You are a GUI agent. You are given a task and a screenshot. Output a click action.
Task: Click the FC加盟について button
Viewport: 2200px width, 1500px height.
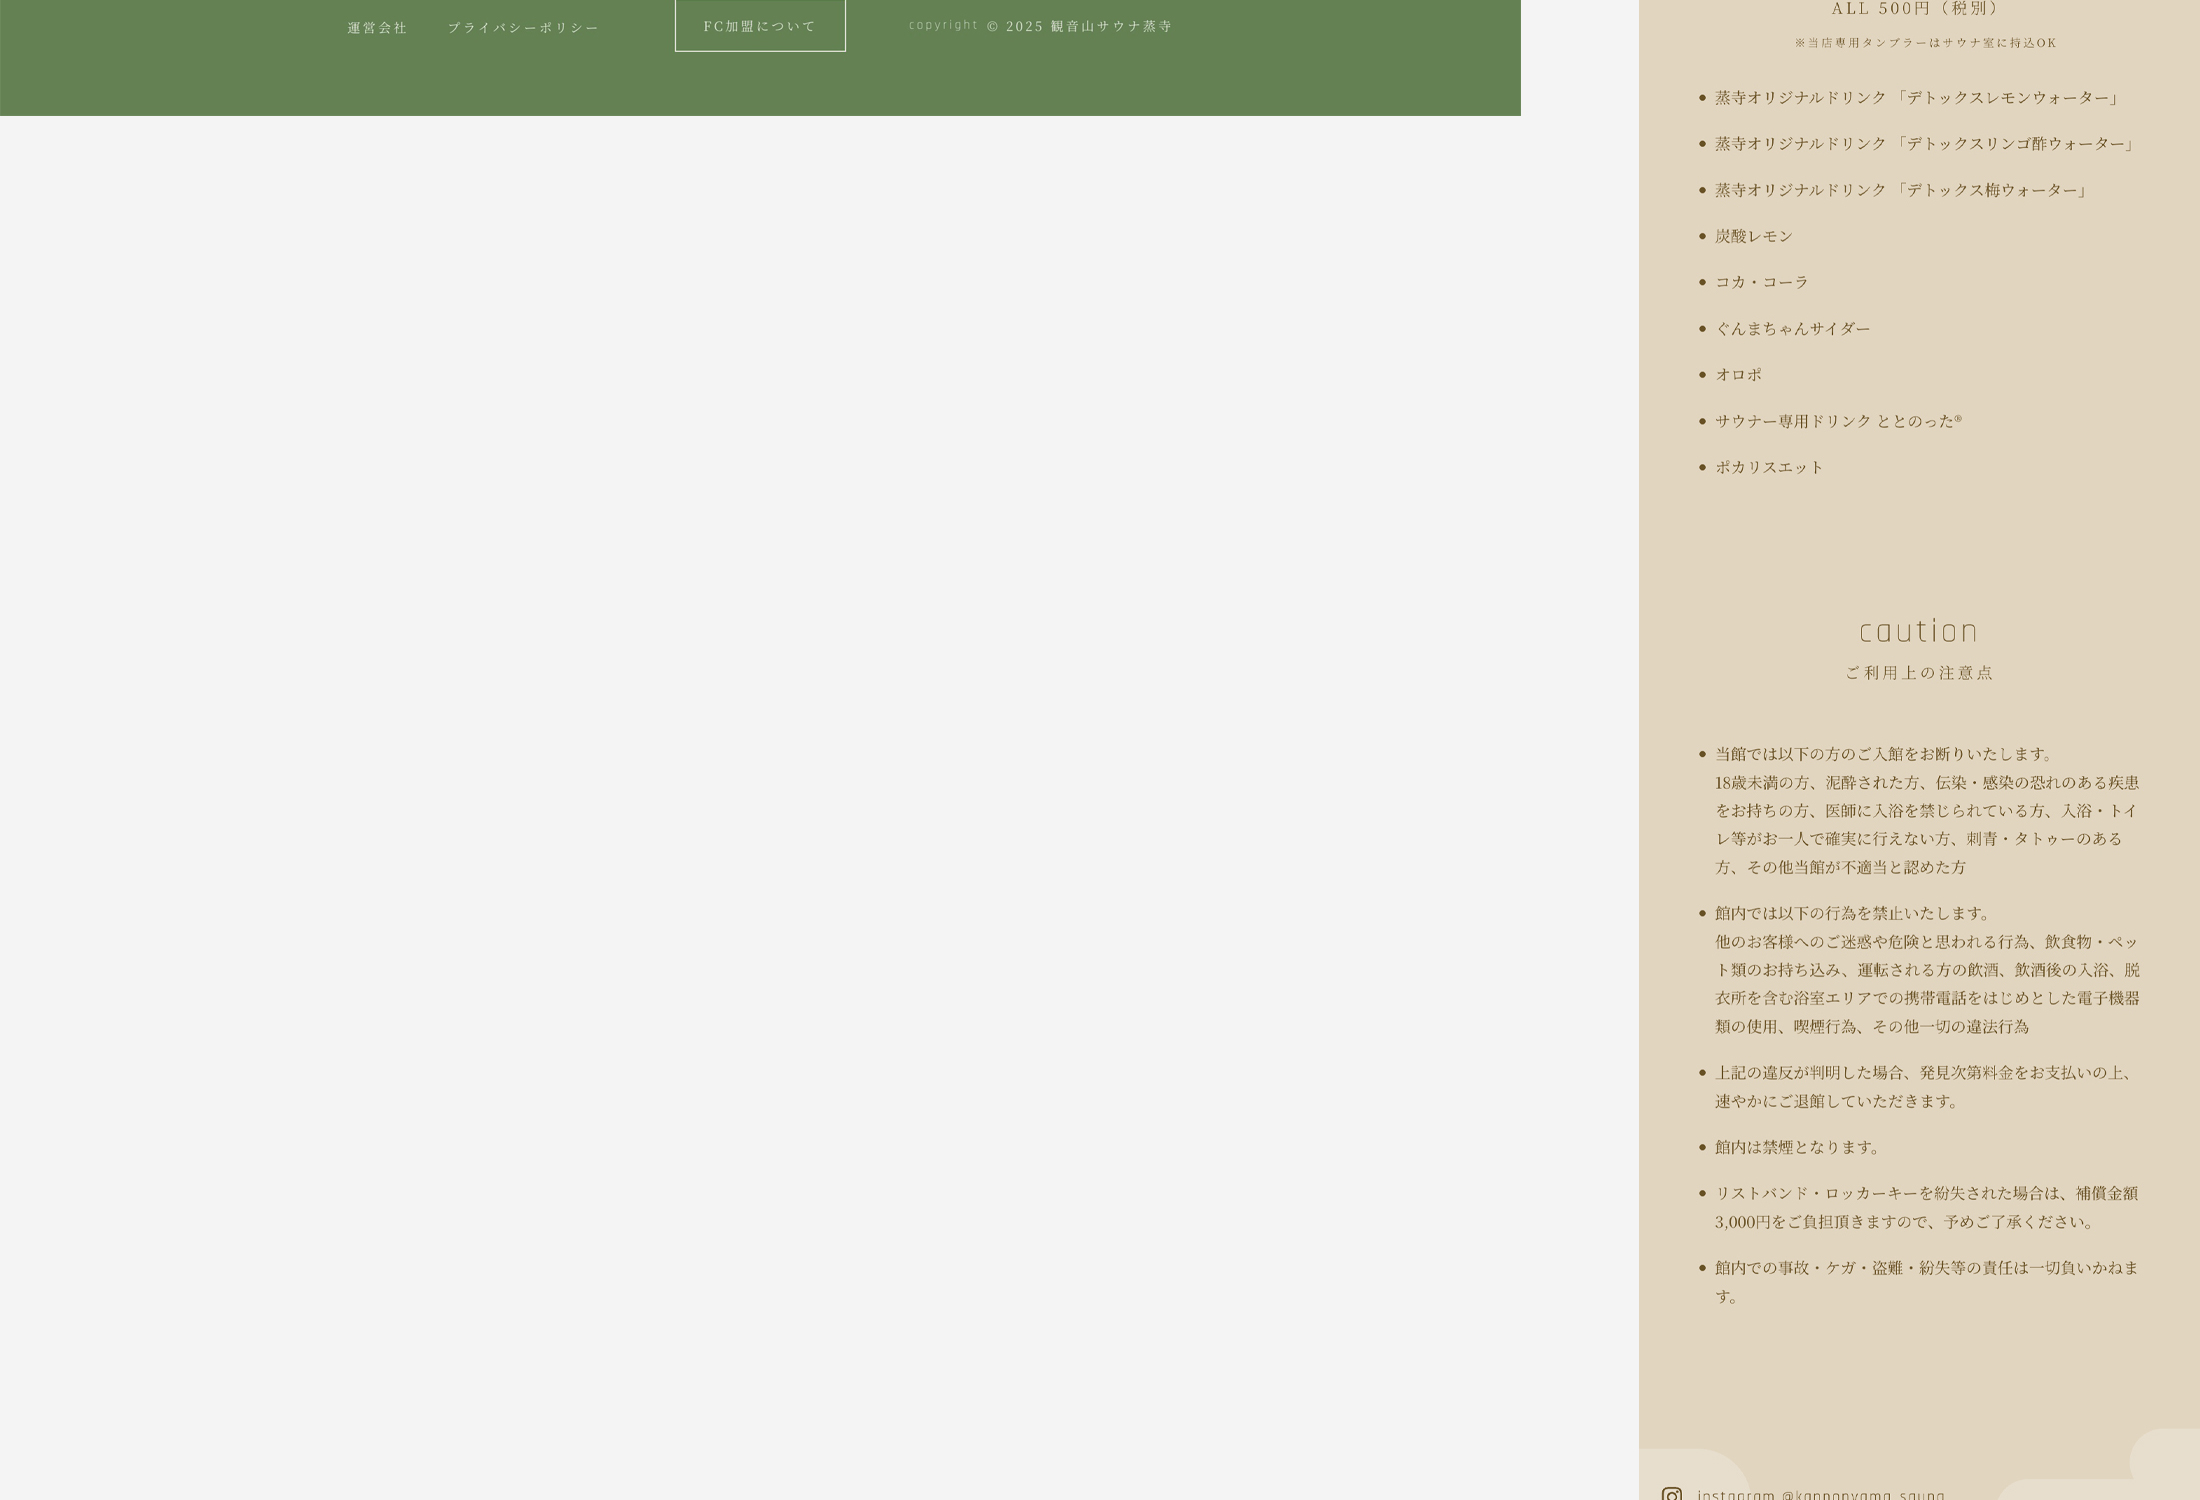[x=760, y=26]
